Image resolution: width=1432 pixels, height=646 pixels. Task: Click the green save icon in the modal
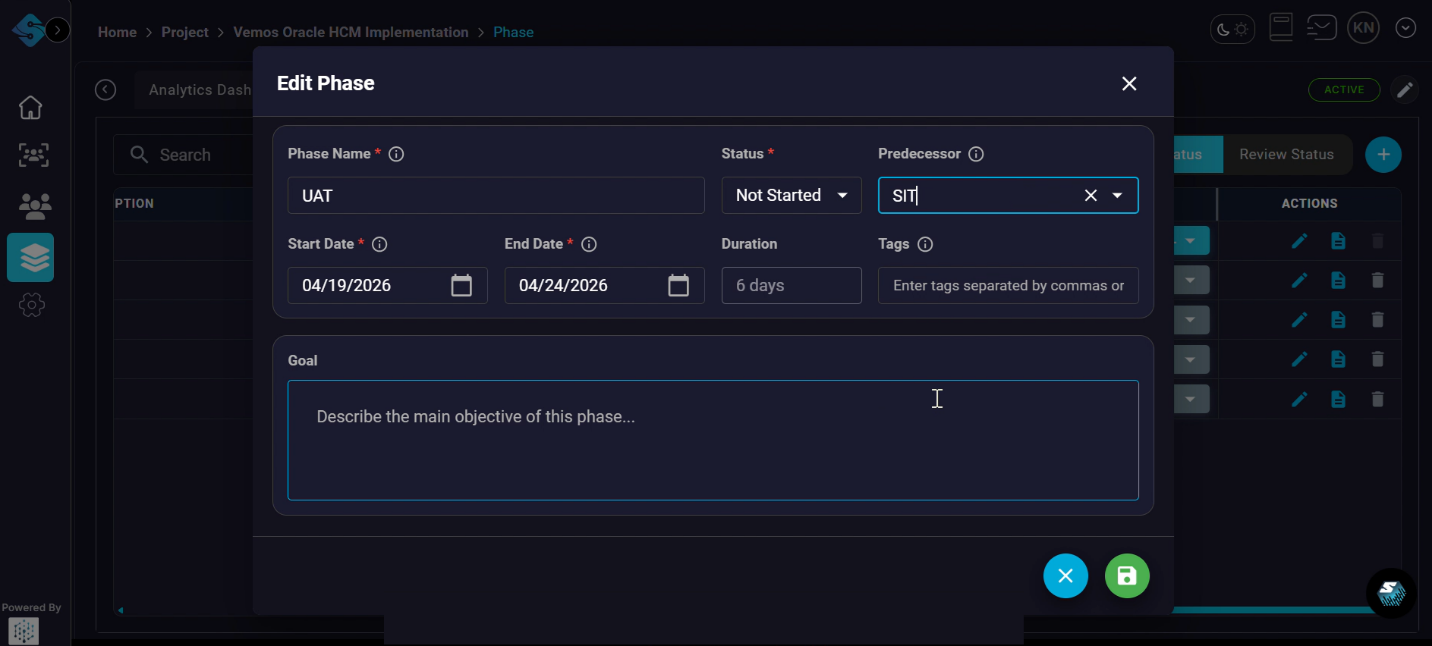[1127, 576]
